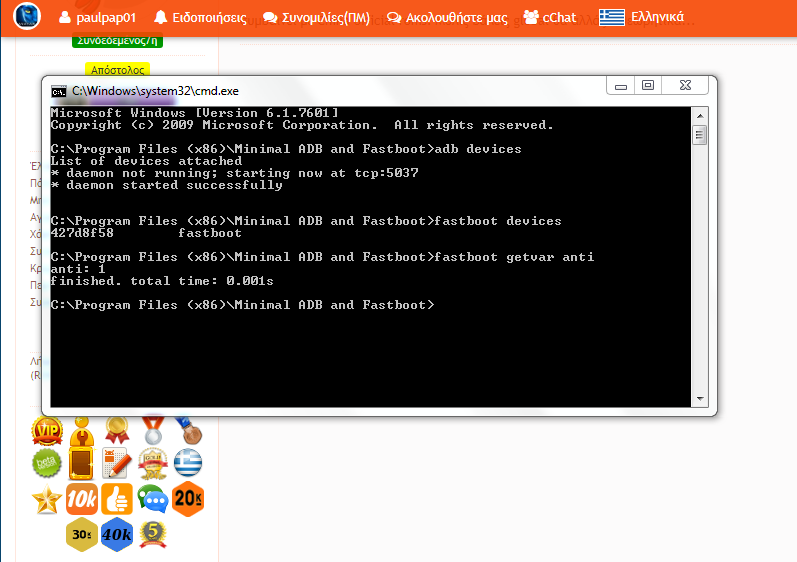797x562 pixels.
Task: Click the yellow Απόστολος rank badge
Action: pos(117,70)
